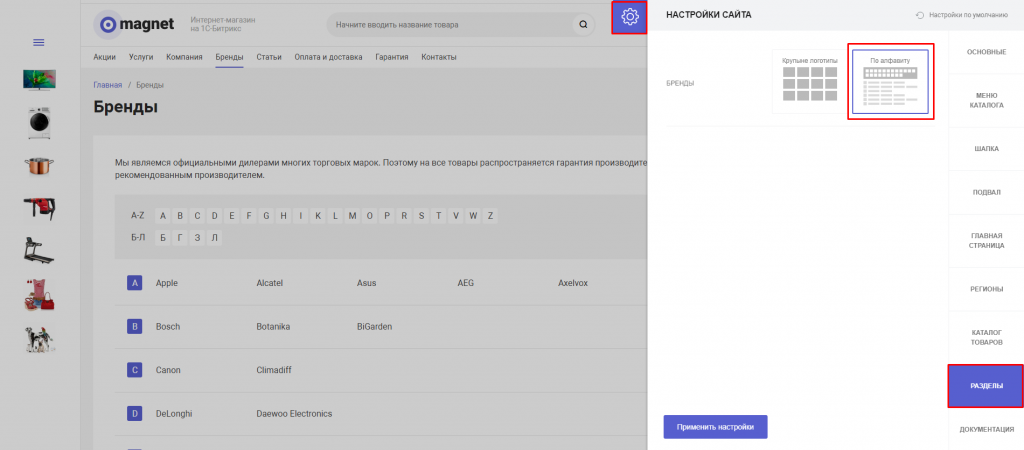Select the A-Z alphabet range
Image resolution: width=1024 pixels, height=450 pixels.
(x=138, y=216)
